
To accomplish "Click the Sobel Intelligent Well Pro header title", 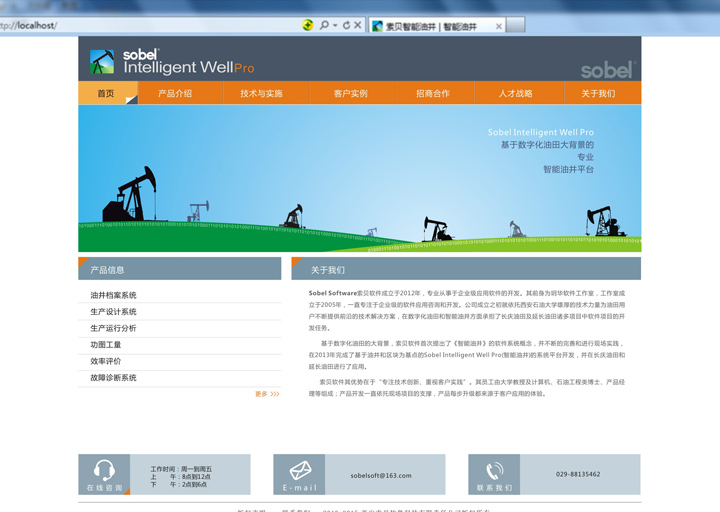I will (188, 62).
